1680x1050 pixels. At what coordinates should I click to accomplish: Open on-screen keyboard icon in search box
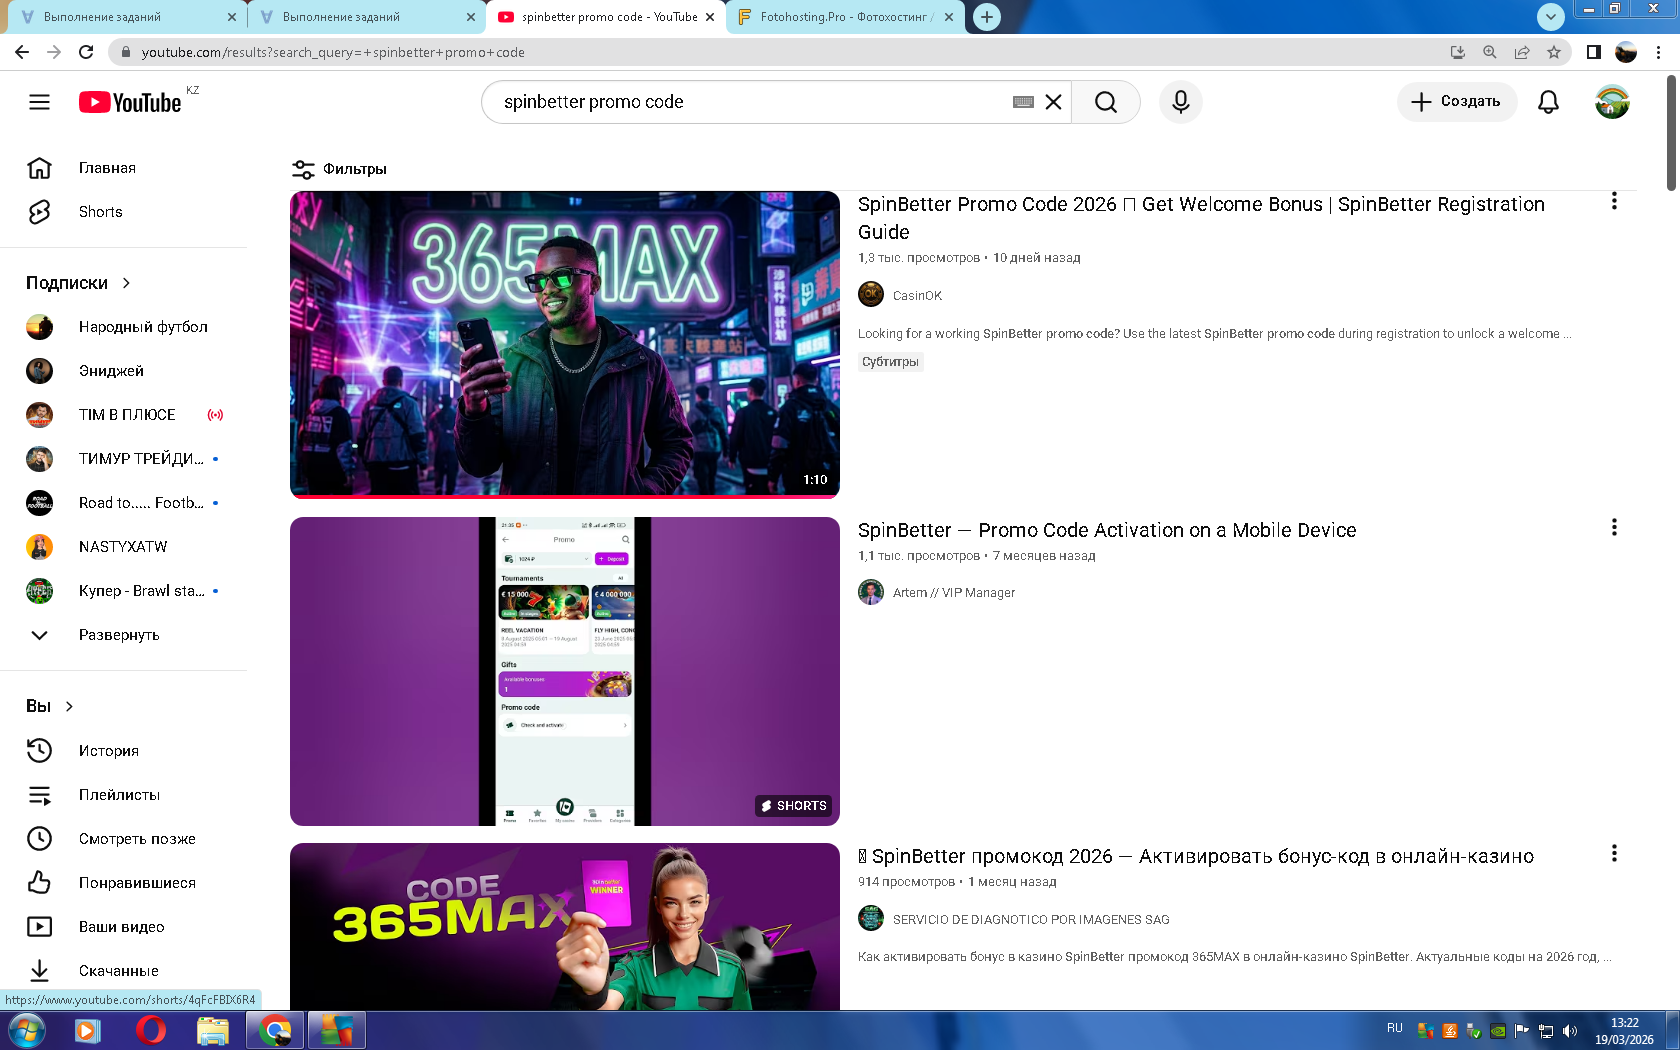click(1023, 102)
